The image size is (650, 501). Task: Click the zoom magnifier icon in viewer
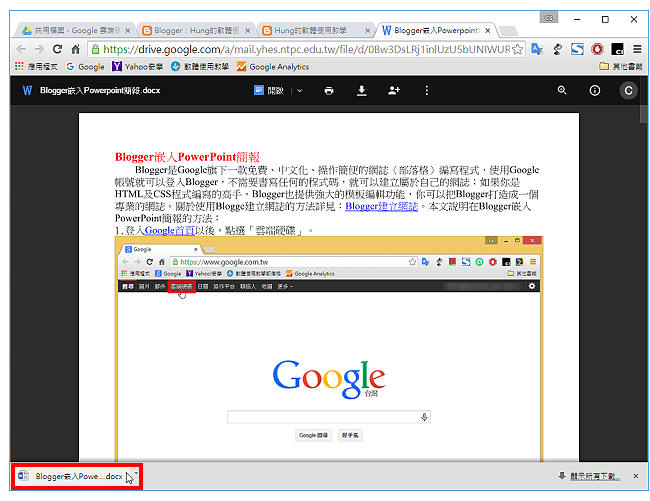tap(562, 90)
